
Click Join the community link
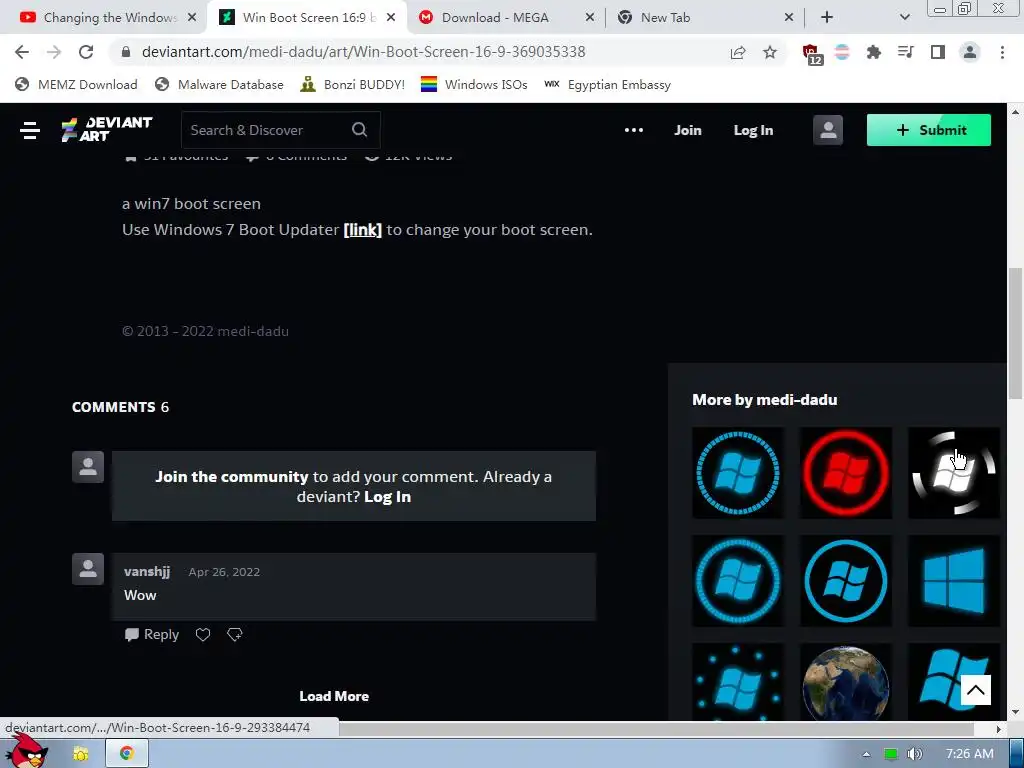click(231, 477)
